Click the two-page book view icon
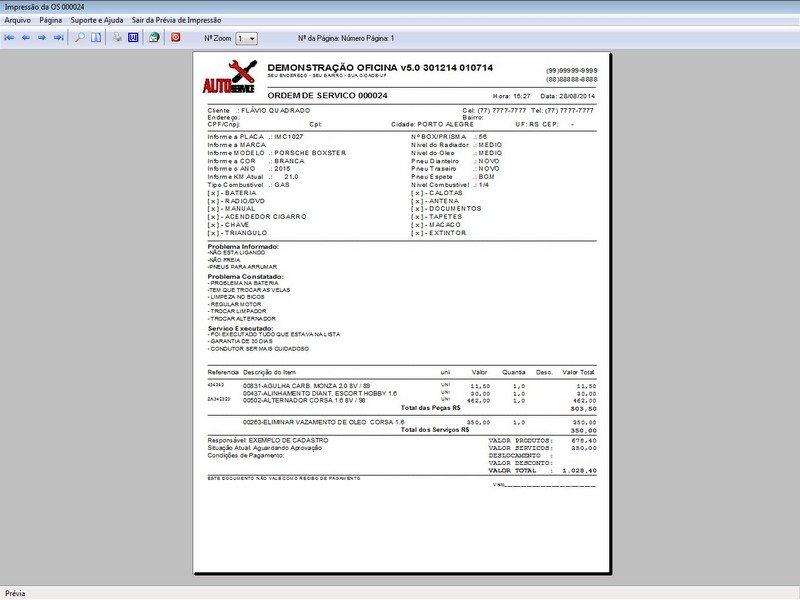This screenshot has width=800, height=600. point(96,38)
